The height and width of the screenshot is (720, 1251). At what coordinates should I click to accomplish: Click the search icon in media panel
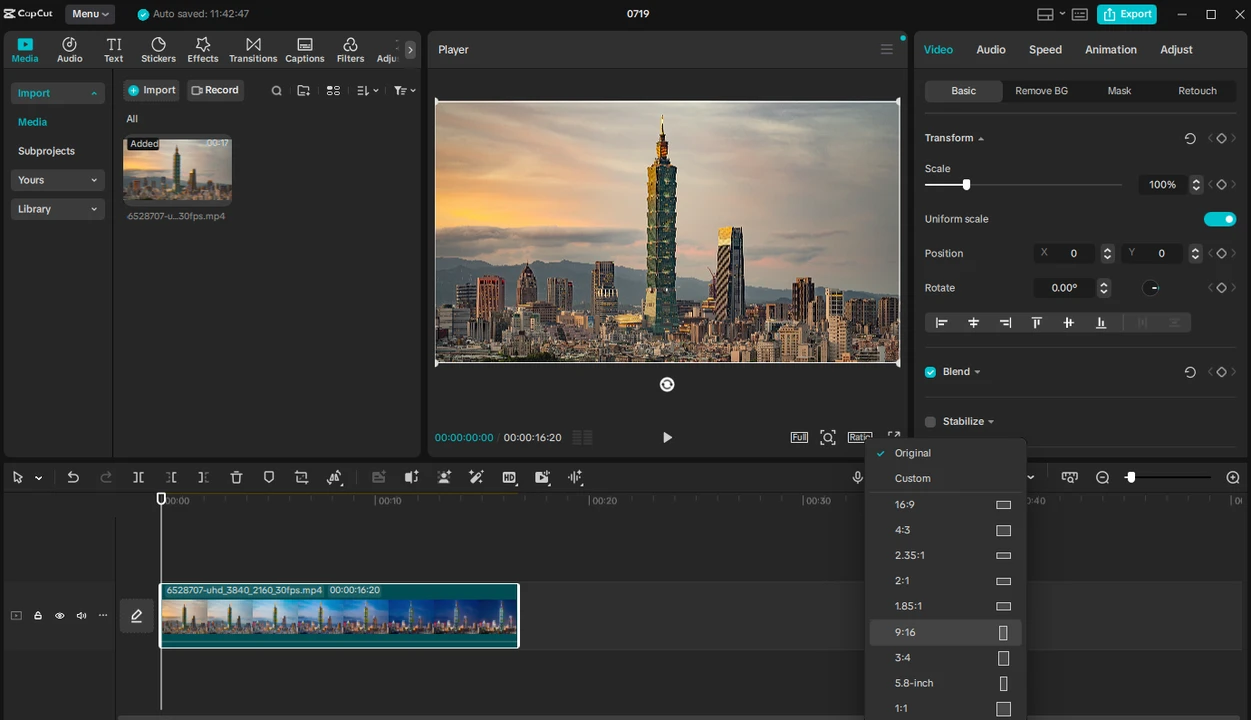[x=277, y=91]
